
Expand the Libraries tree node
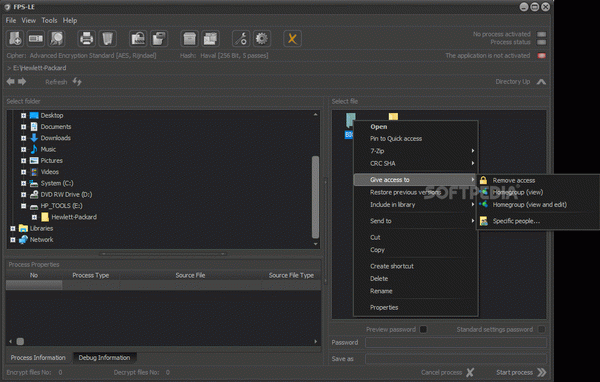click(13, 229)
